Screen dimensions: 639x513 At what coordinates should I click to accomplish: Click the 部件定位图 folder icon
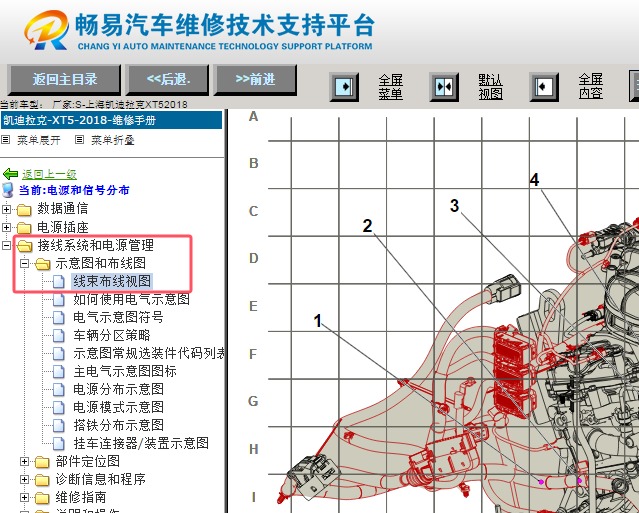42,462
